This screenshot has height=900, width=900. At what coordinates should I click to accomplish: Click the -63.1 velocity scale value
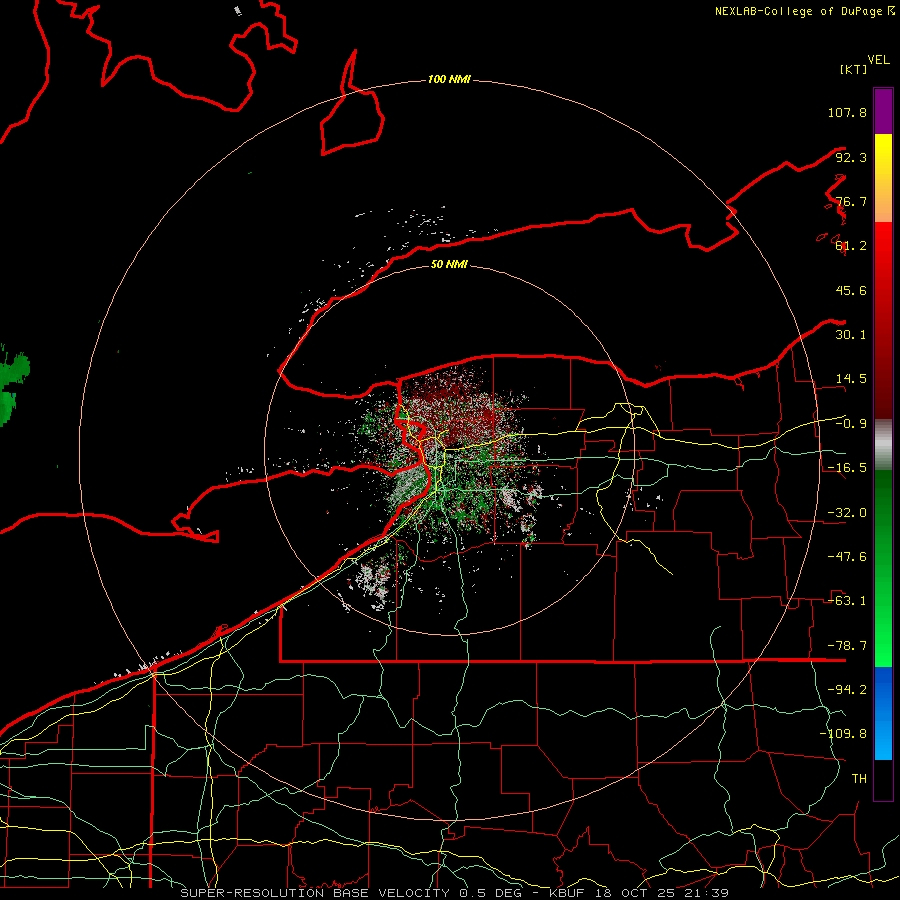coord(847,601)
